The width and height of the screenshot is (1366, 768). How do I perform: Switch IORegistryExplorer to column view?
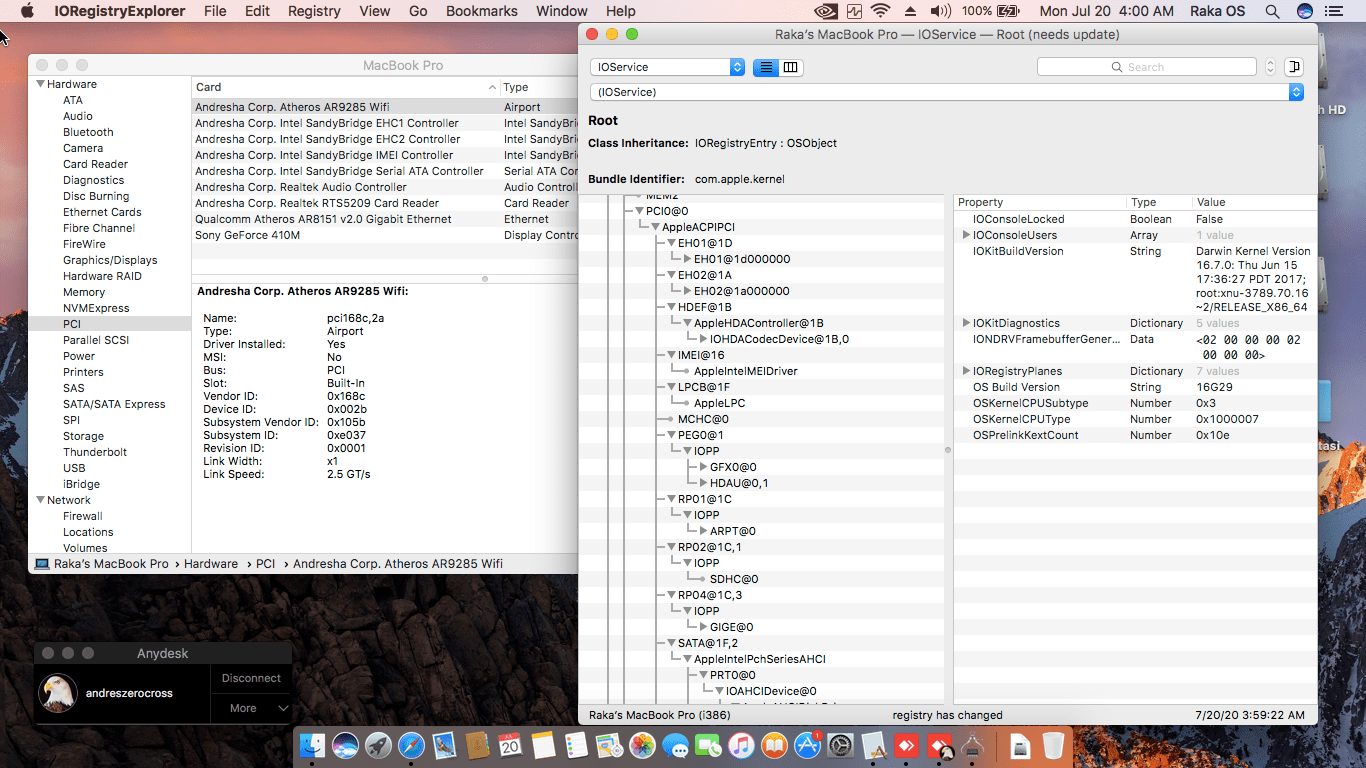(791, 67)
